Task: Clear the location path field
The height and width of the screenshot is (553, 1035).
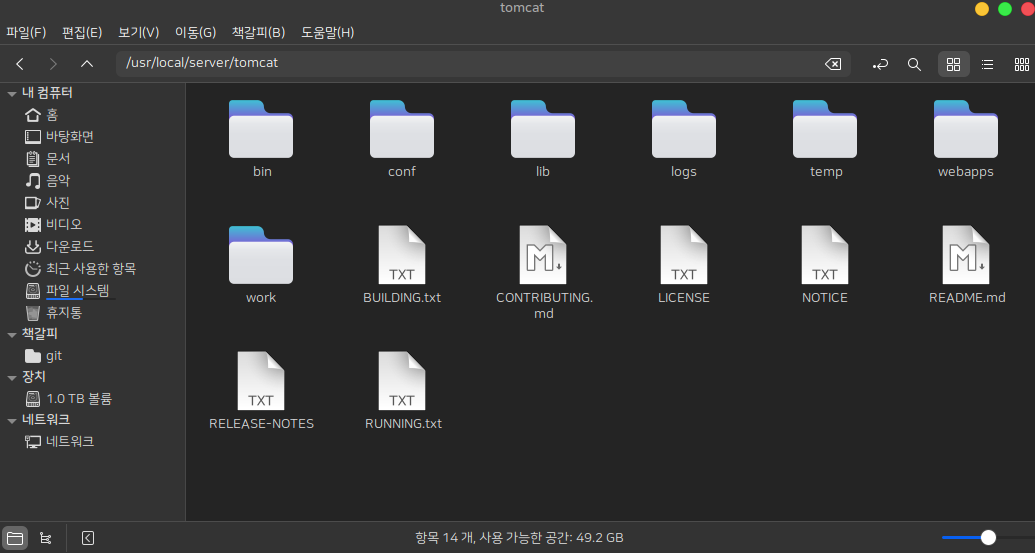Action: tap(833, 64)
